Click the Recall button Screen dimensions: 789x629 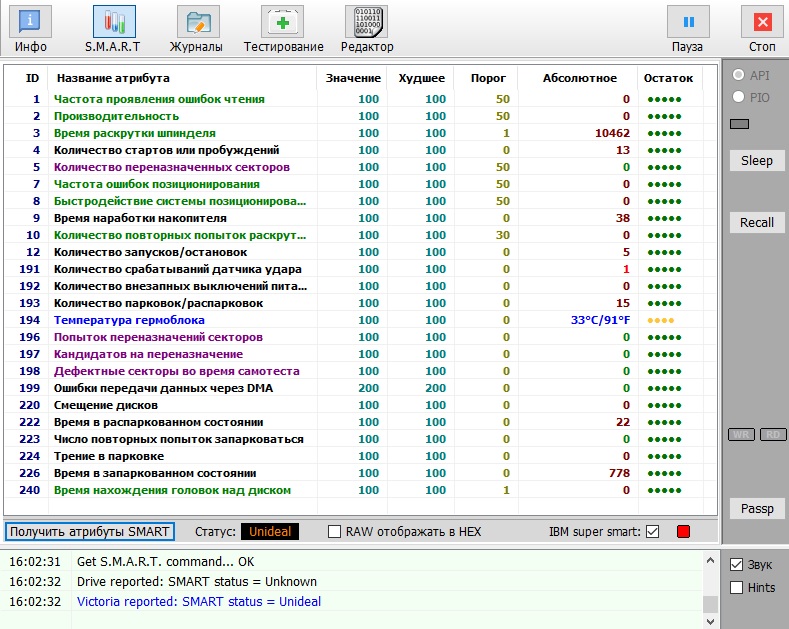(x=756, y=222)
